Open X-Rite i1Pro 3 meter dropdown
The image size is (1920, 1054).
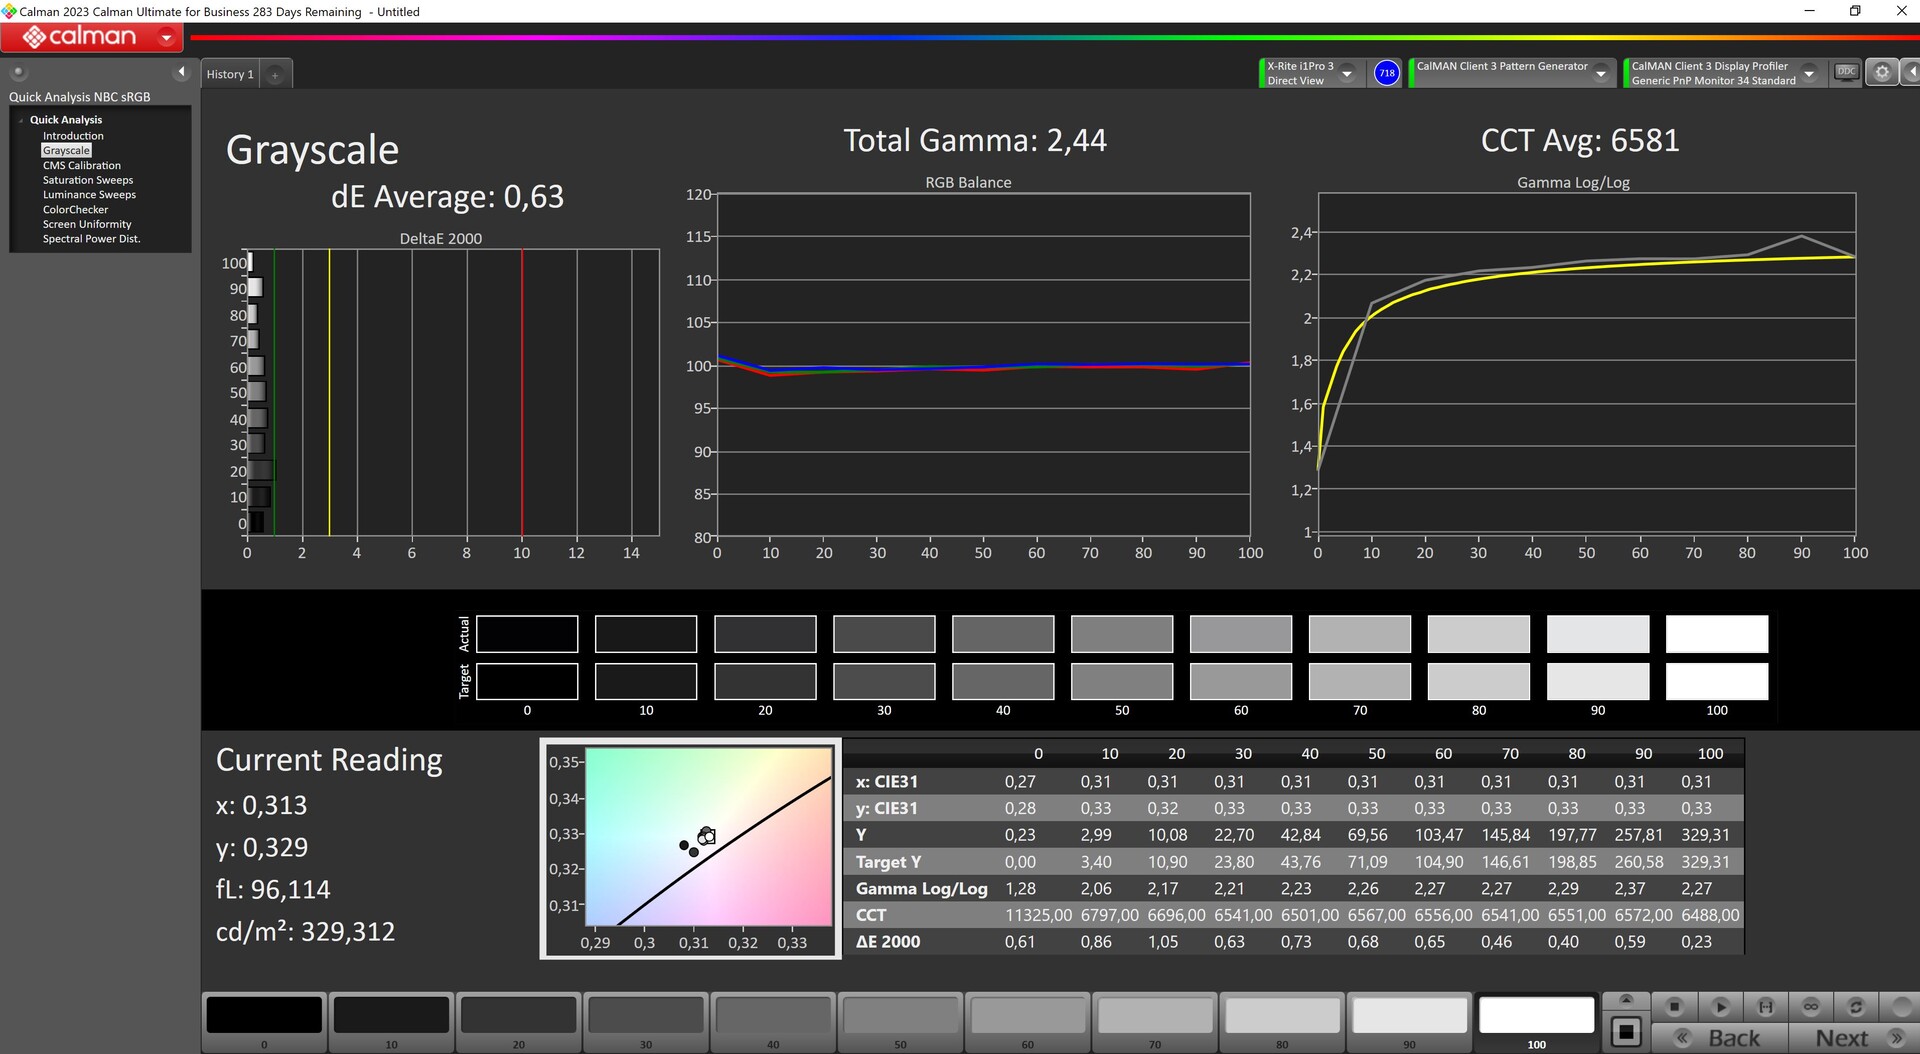click(x=1347, y=74)
